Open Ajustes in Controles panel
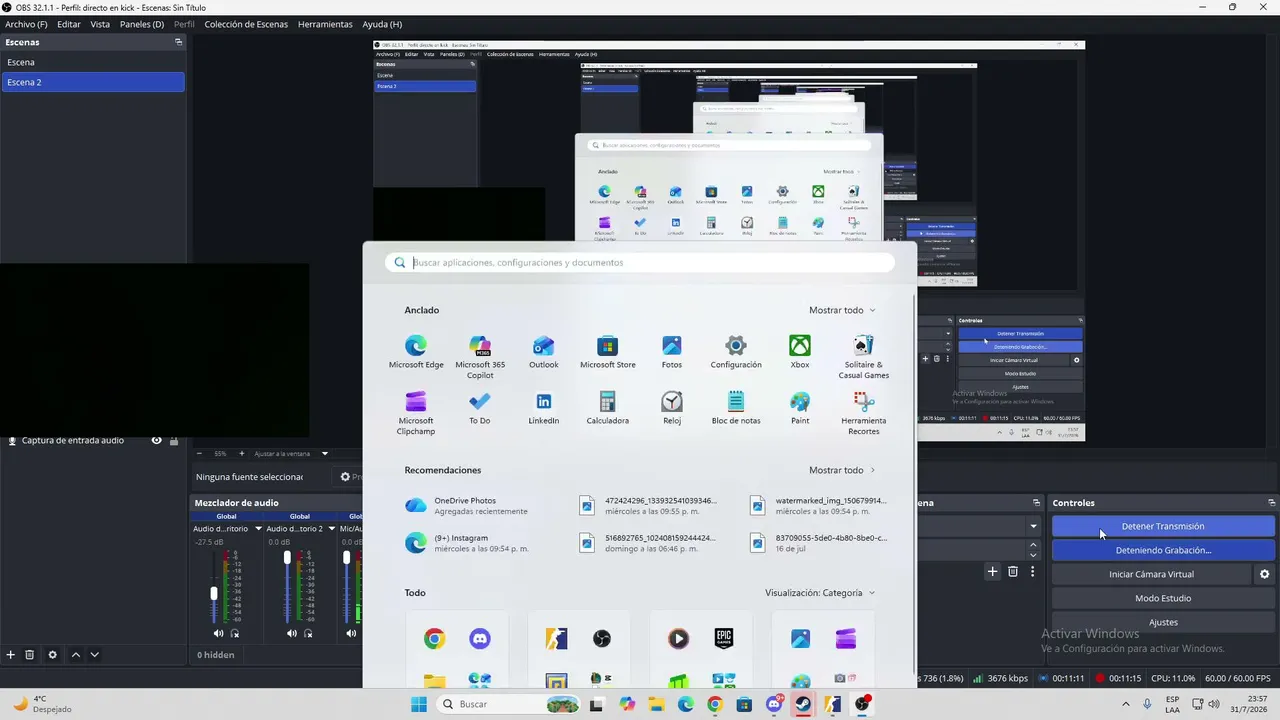The height and width of the screenshot is (720, 1280). click(1163, 622)
